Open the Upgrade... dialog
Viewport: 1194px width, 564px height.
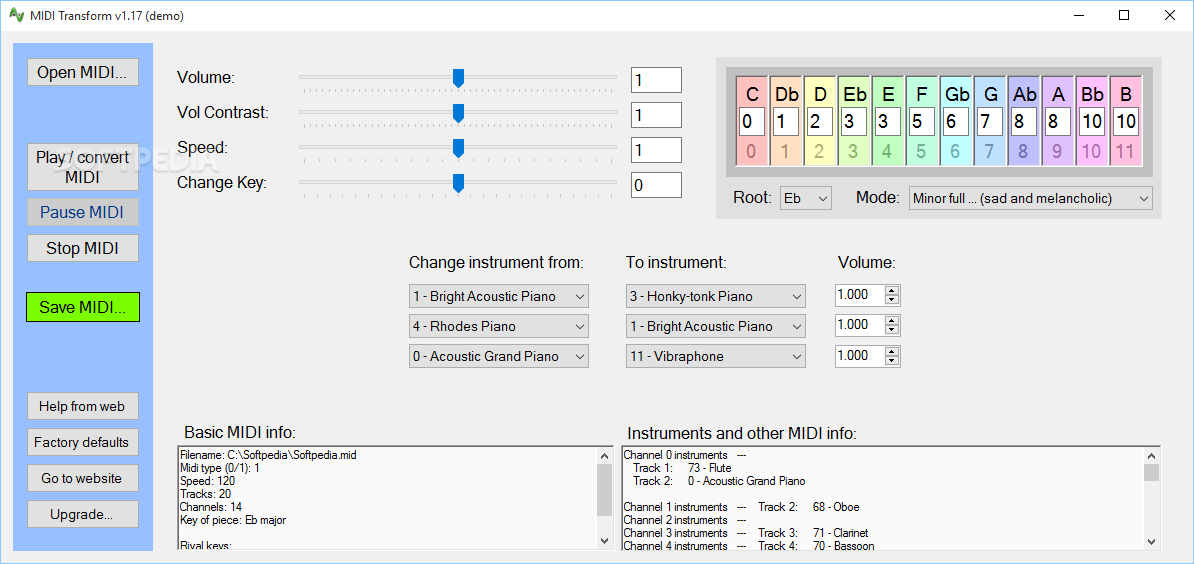pyautogui.click(x=83, y=515)
